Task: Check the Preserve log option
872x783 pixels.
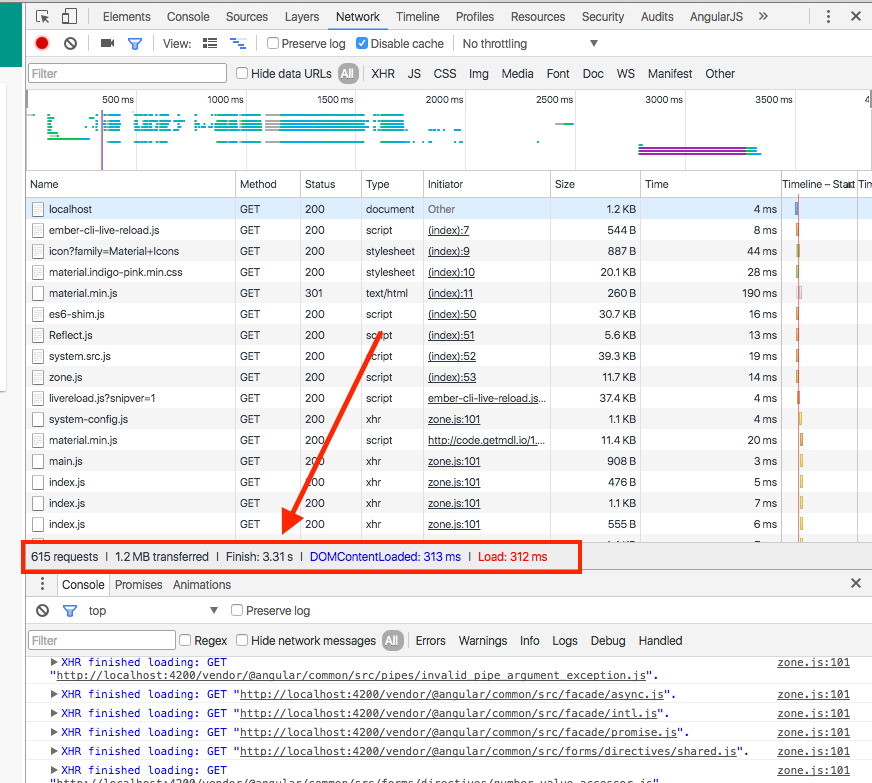Action: [x=272, y=43]
